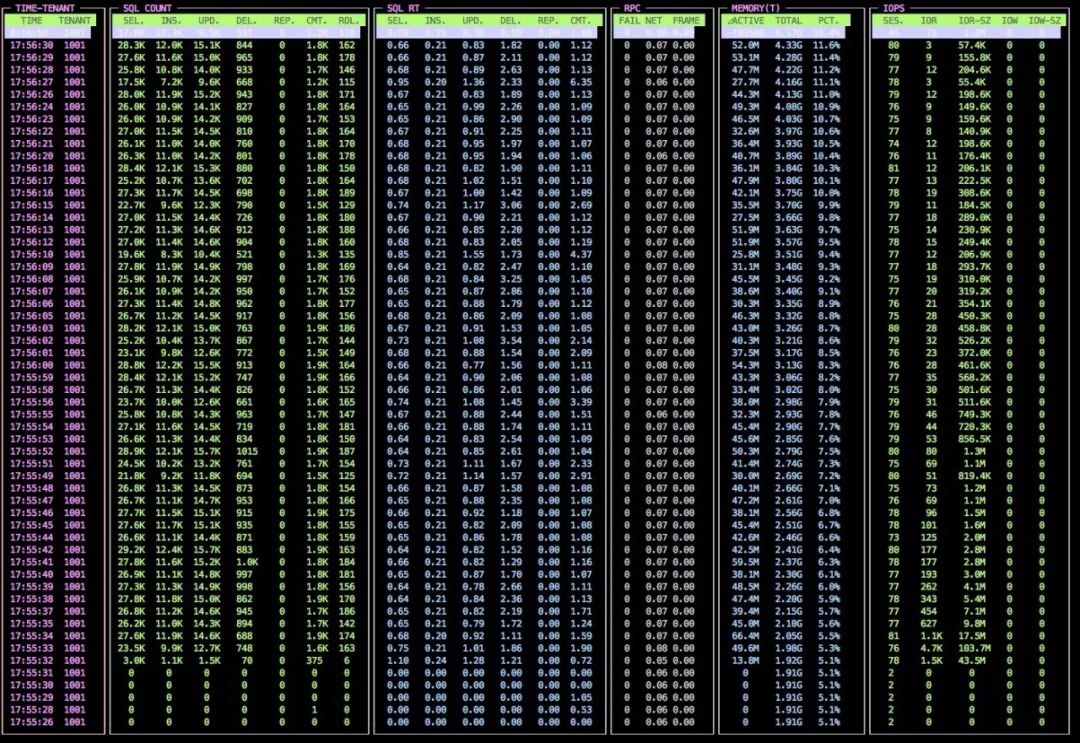Select timestamp 17:56:10
This screenshot has height=743, width=1080.
point(32,255)
